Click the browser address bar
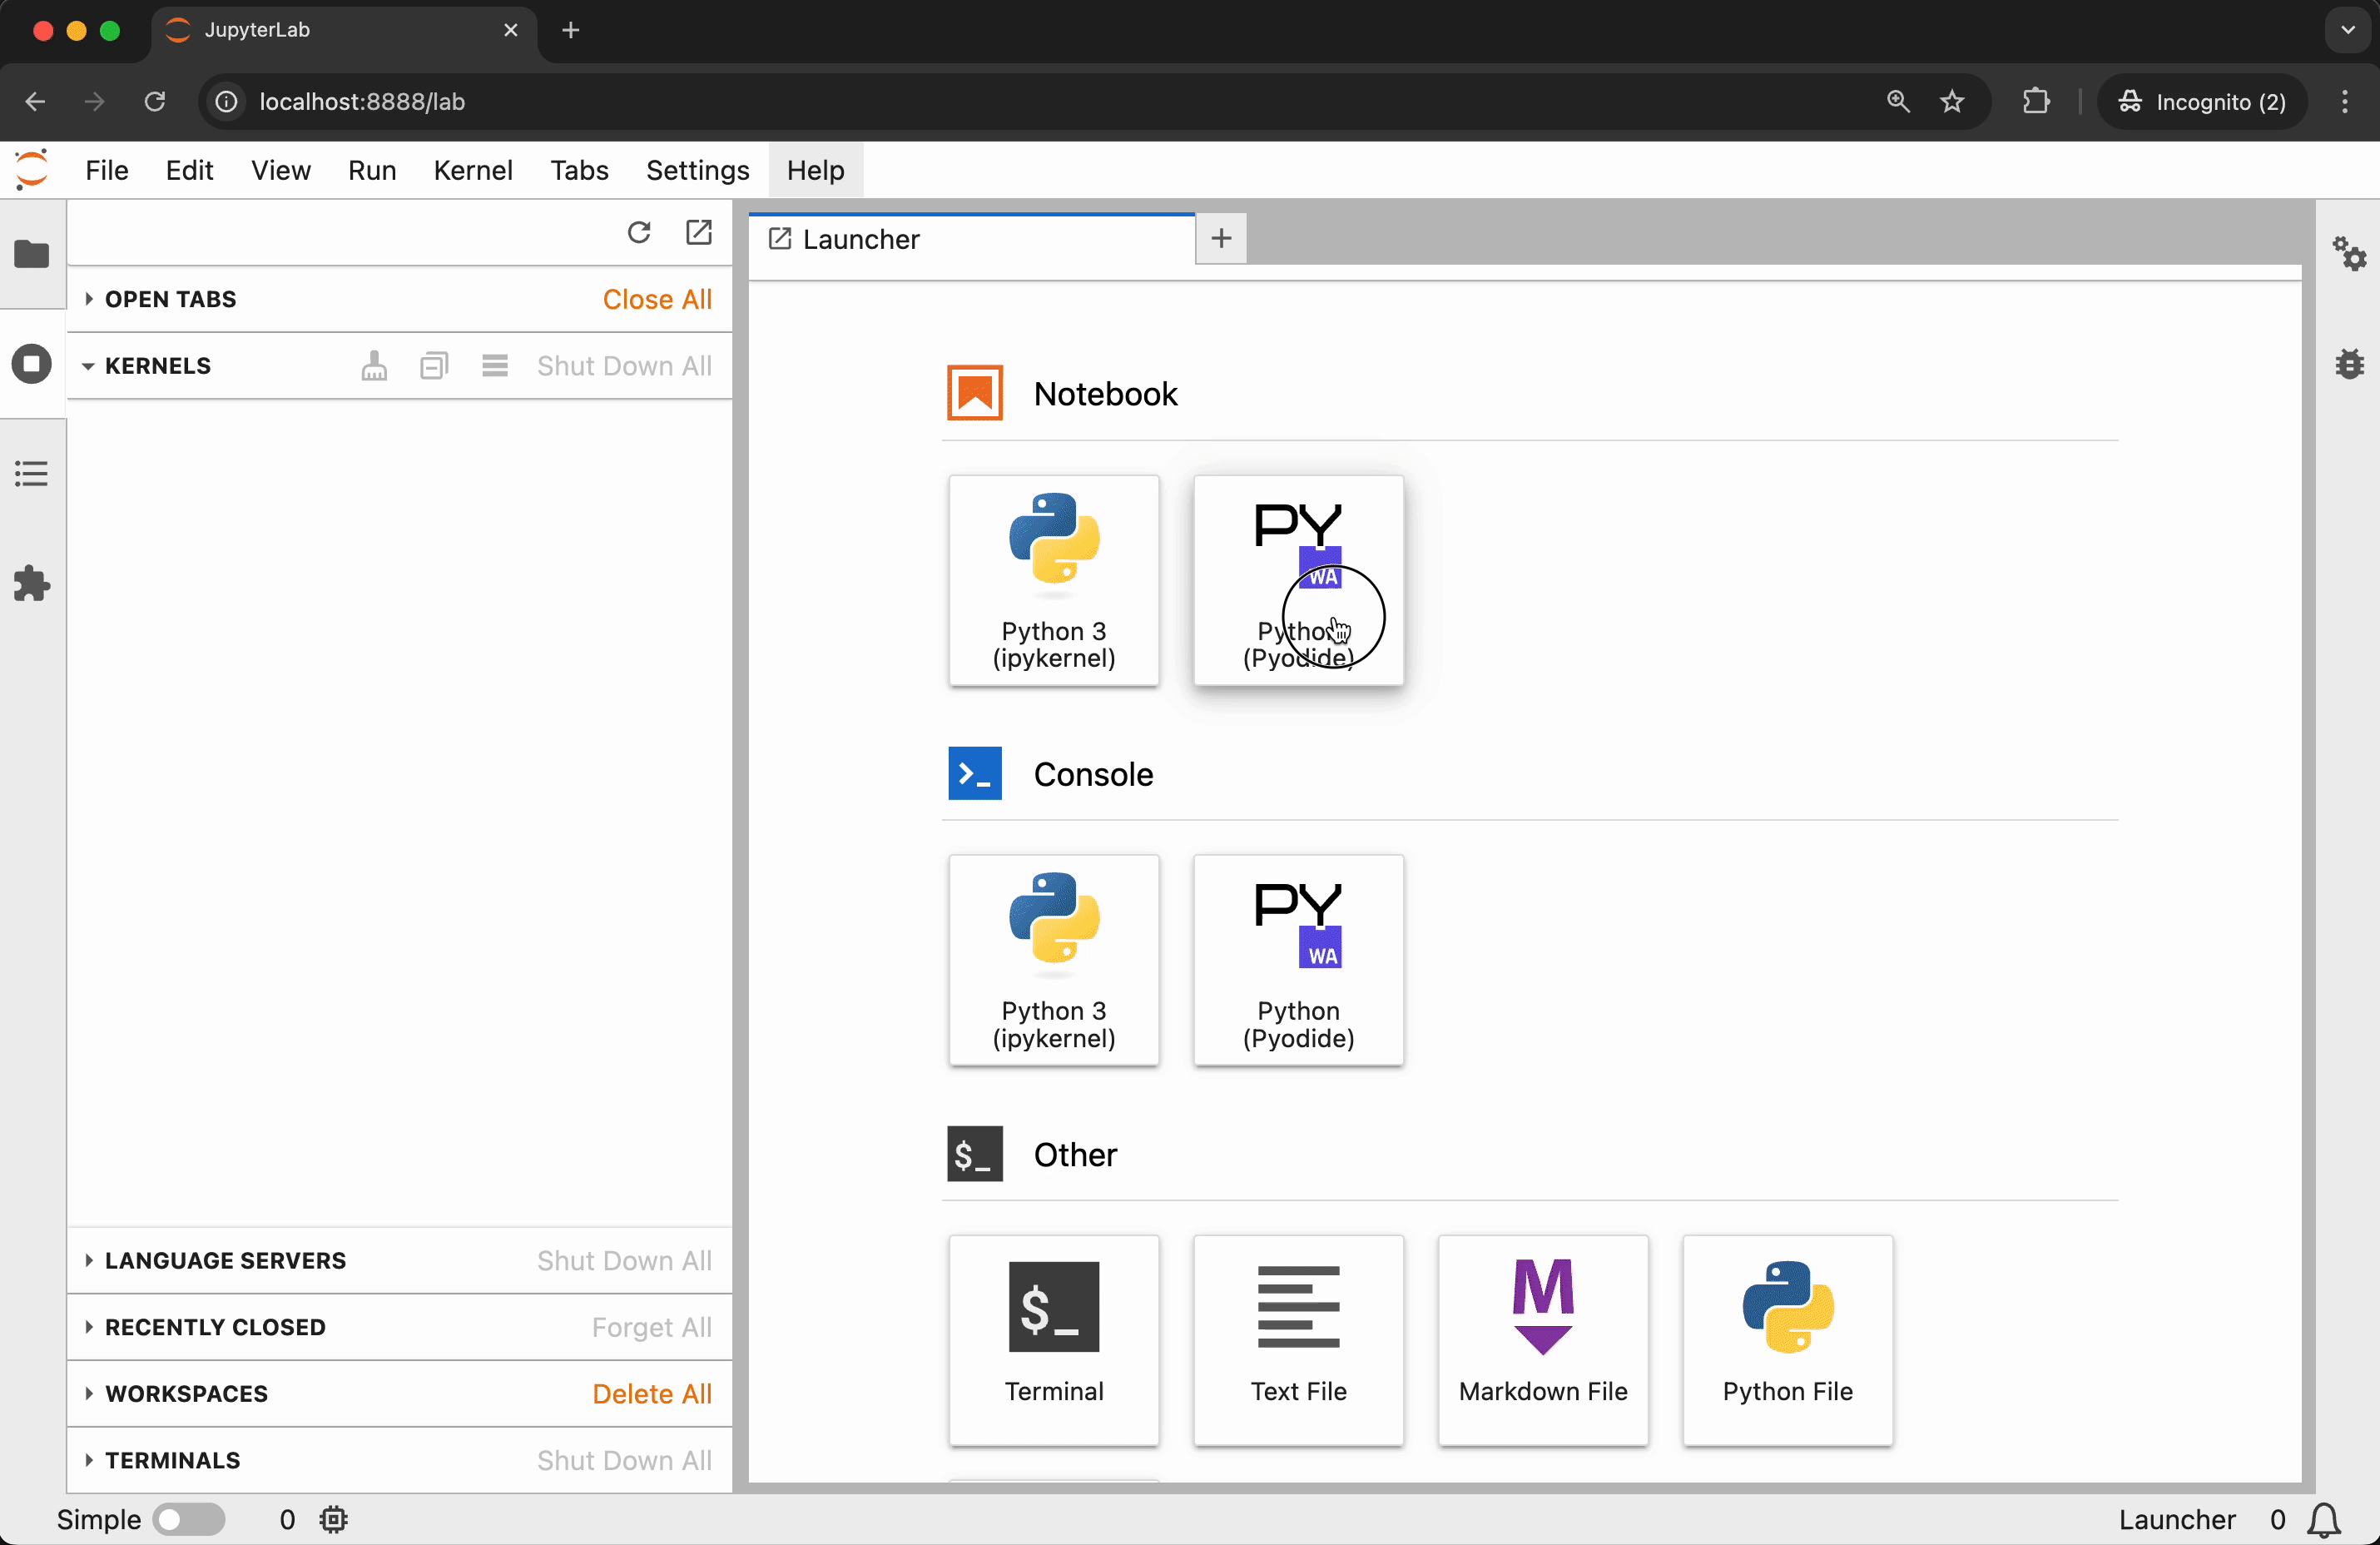 tap(1000, 102)
